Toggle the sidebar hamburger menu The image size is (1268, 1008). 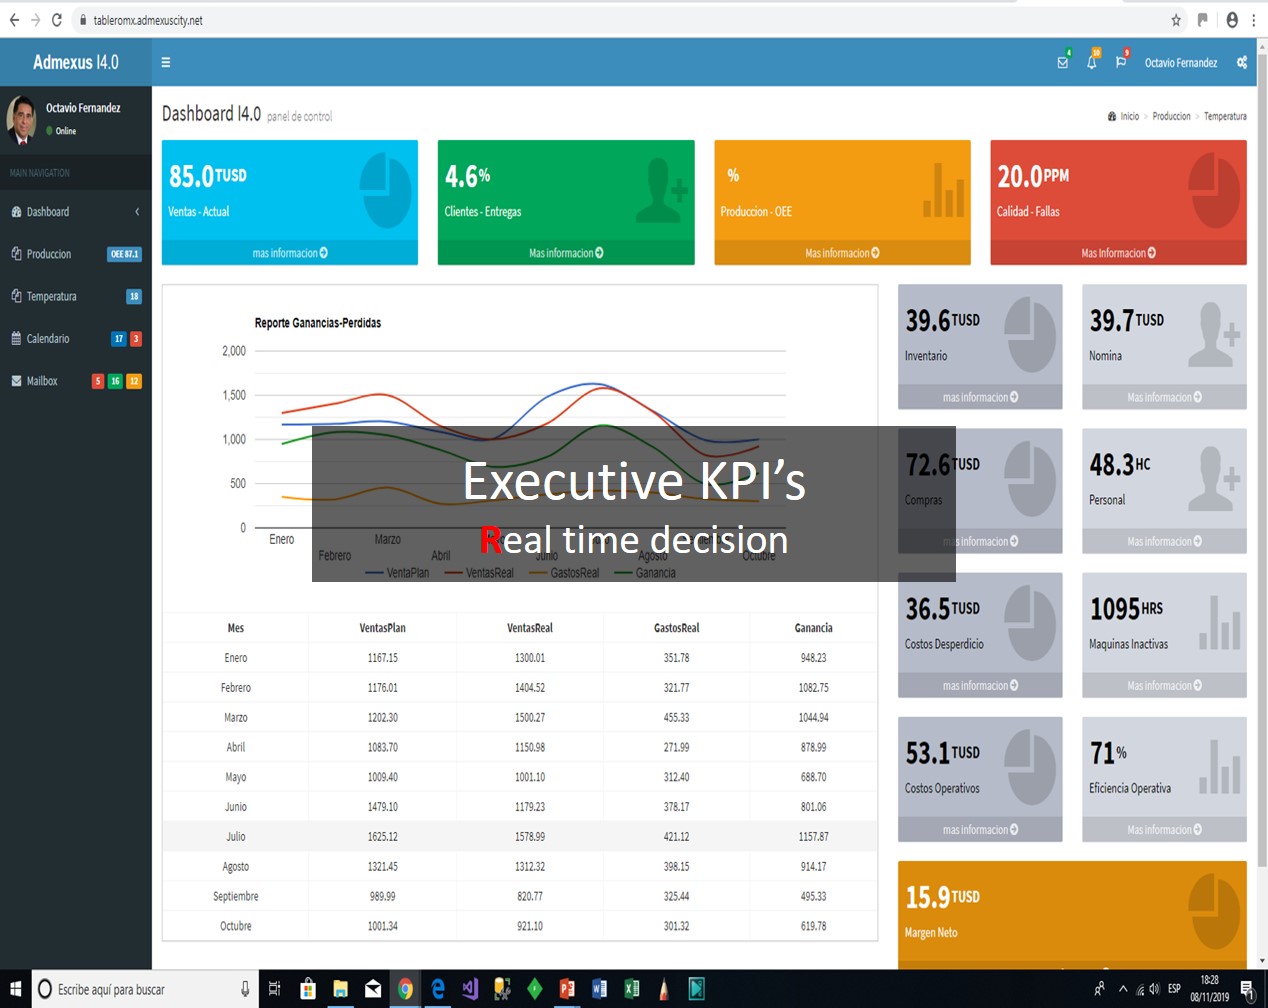tap(166, 62)
